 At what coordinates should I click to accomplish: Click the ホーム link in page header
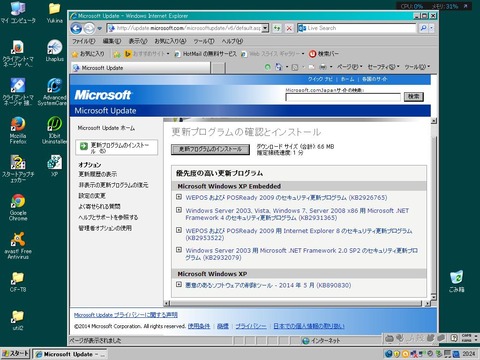pos(347,79)
